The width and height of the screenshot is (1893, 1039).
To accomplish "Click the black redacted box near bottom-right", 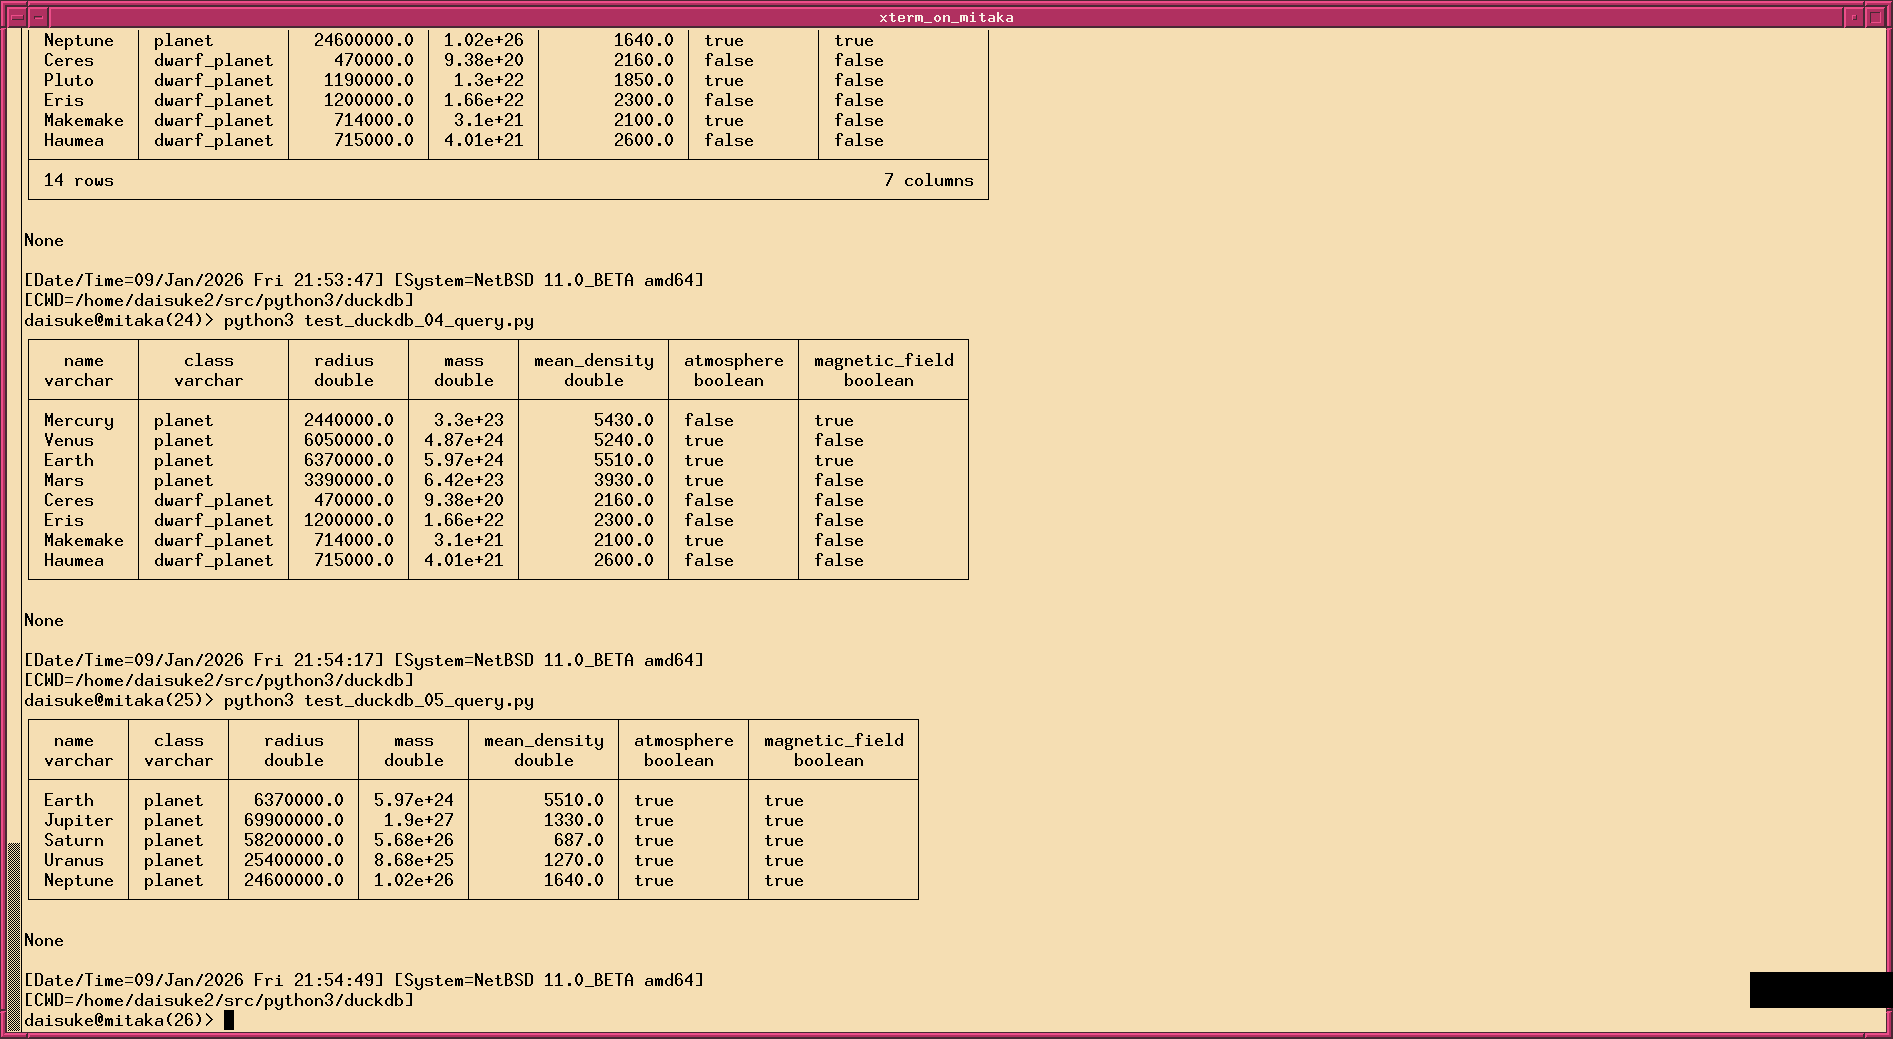I will [x=1818, y=991].
